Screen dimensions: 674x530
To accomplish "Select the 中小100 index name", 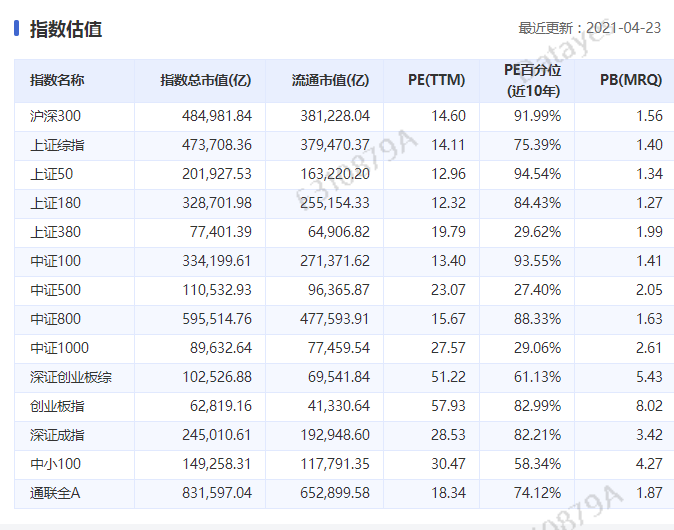I will click(54, 464).
